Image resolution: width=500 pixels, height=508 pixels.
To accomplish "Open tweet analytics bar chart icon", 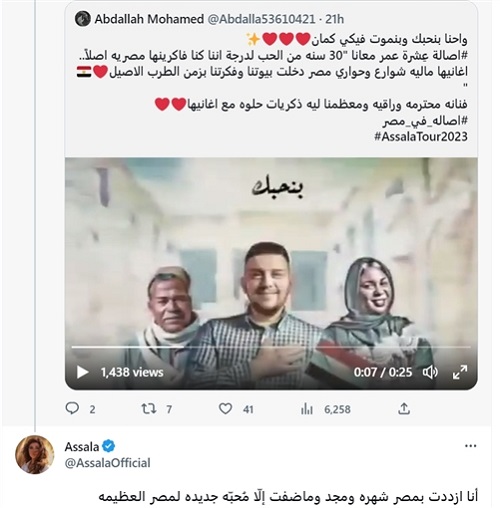I will click(x=306, y=409).
